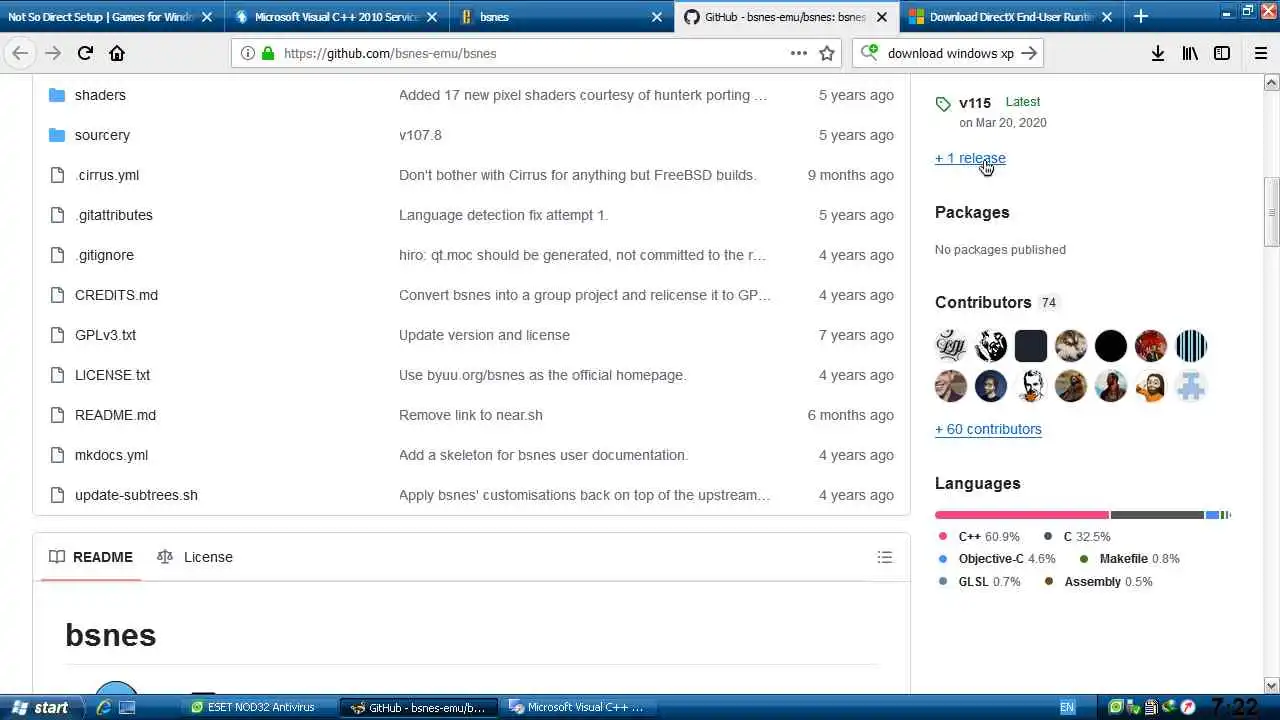Viewport: 1280px width, 720px height.
Task: Open GPLv3.txt file
Action: click(105, 335)
